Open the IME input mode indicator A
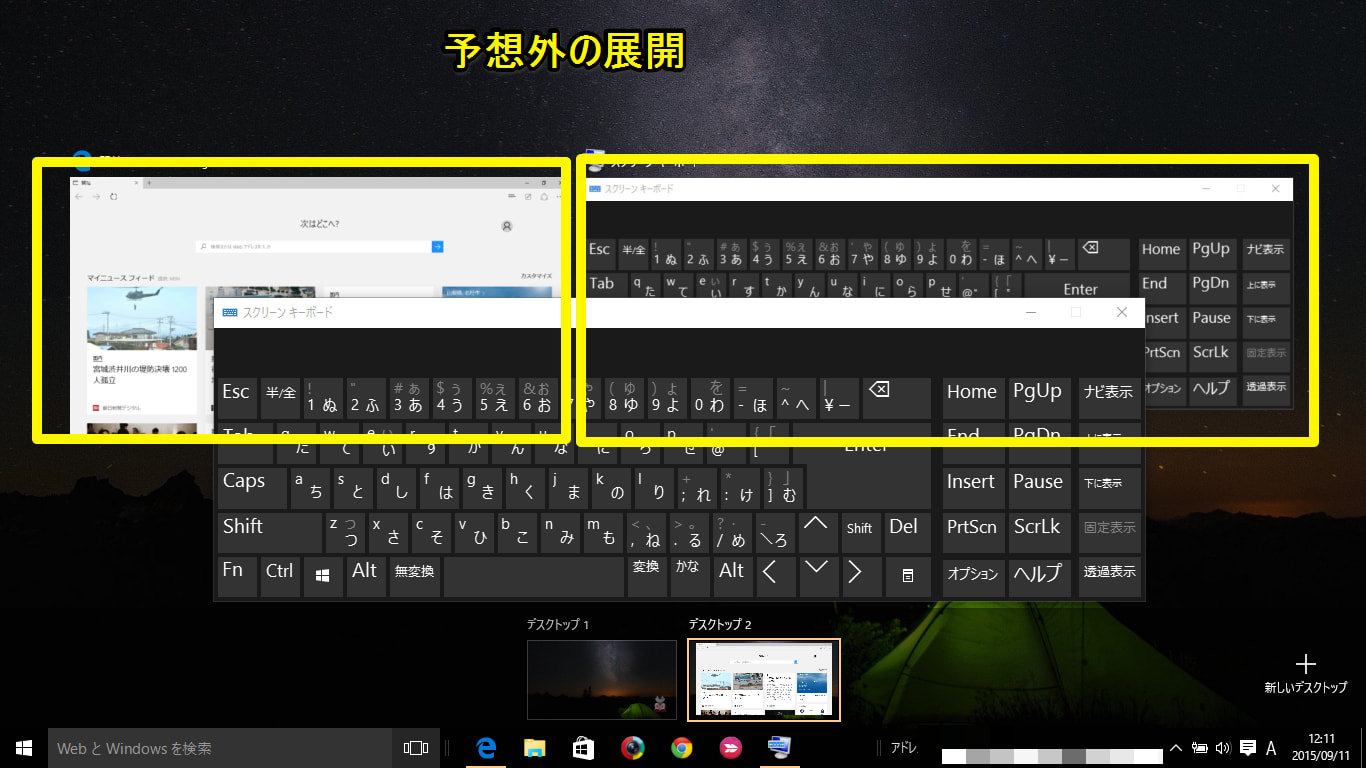Viewport: 1366px width, 768px height. click(1271, 748)
